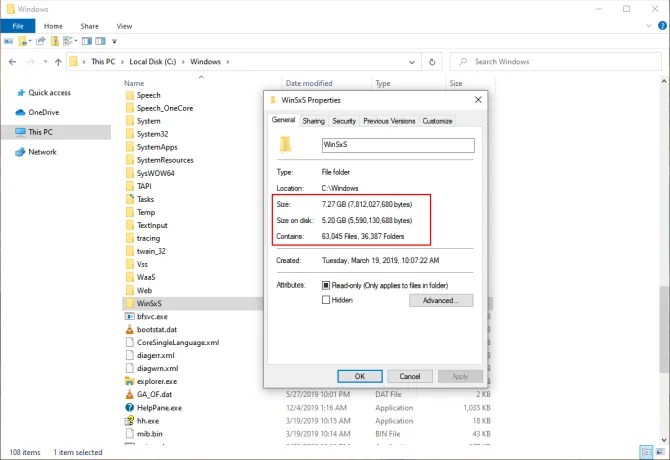Select the SysWOW64 folder
This screenshot has height=460, width=670.
tap(155, 173)
